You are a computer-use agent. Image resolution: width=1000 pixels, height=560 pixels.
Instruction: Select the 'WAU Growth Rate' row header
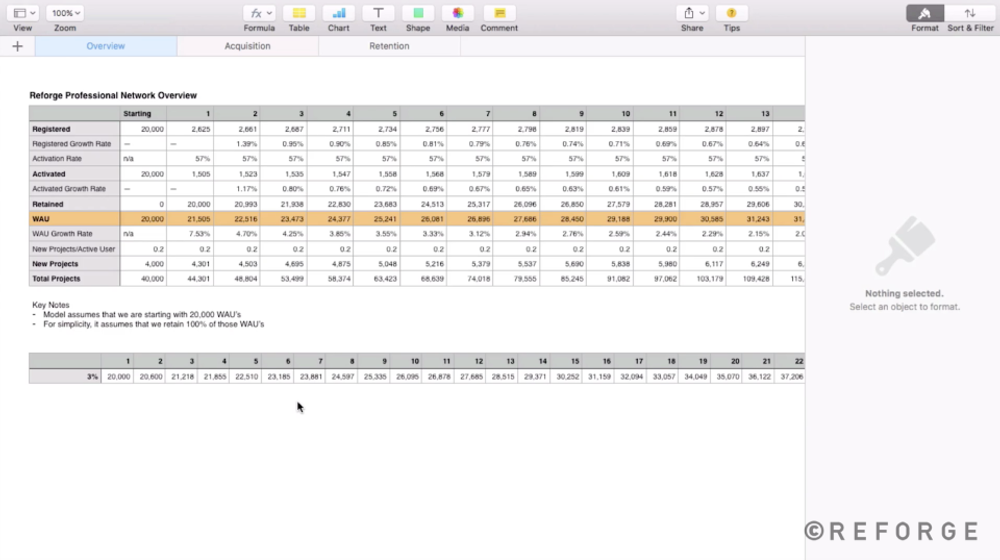[74, 233]
